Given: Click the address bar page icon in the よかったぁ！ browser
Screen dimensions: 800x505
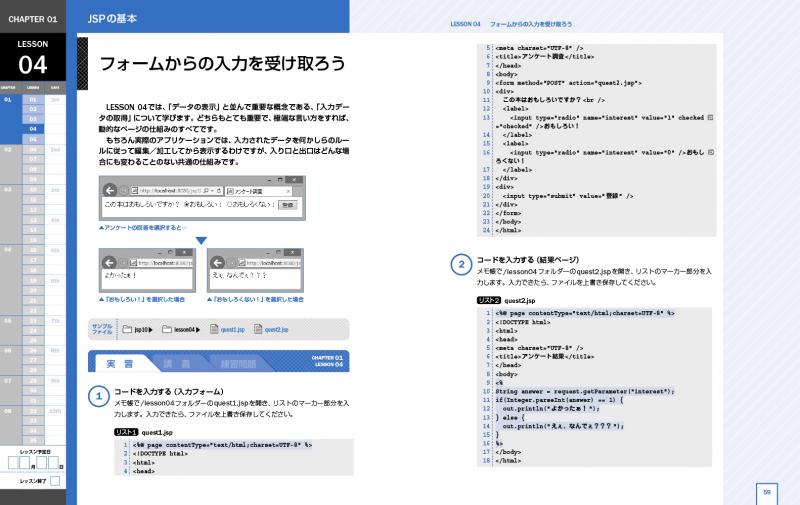Looking at the screenshot, I should click(133, 263).
